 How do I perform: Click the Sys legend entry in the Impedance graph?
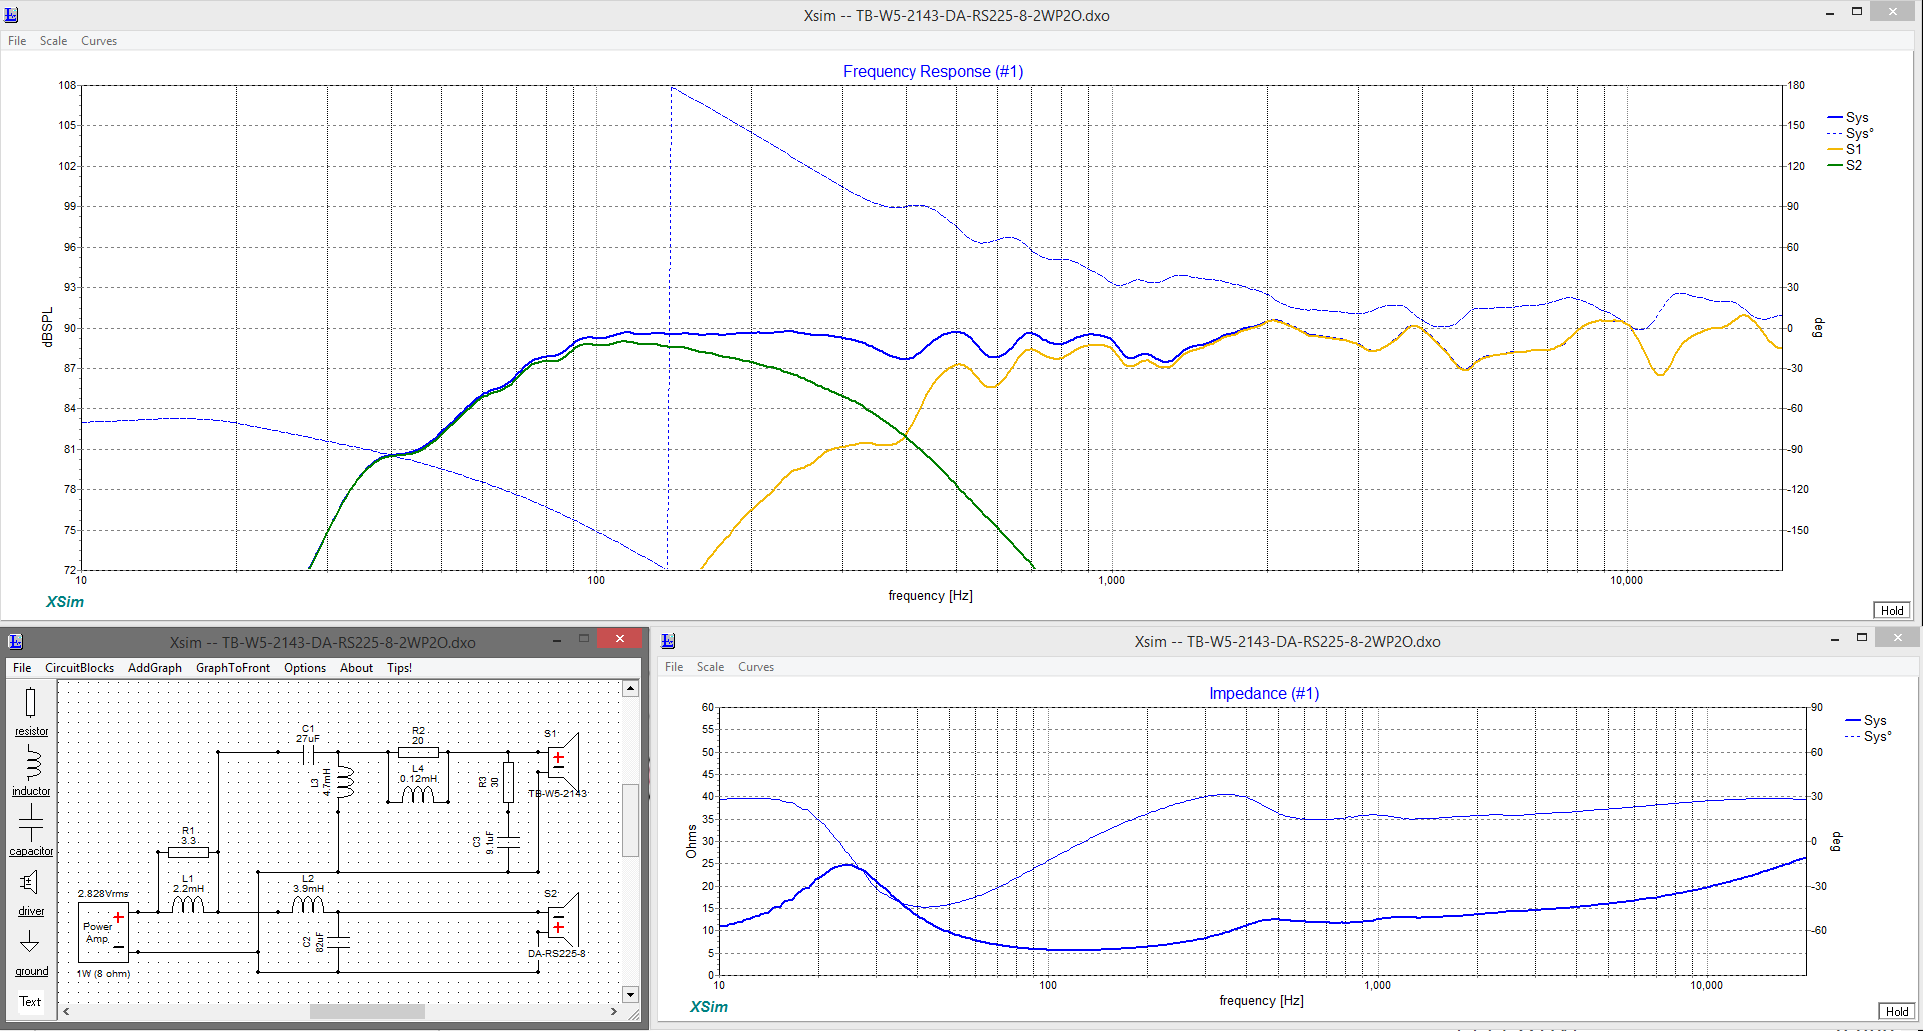click(x=1866, y=721)
